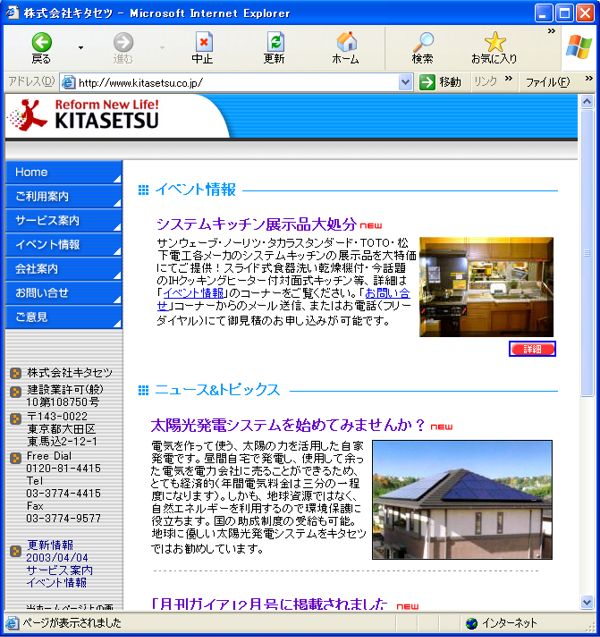600x637 pixels.
Task: Click the red 詳細 details button
Action: coord(532,349)
